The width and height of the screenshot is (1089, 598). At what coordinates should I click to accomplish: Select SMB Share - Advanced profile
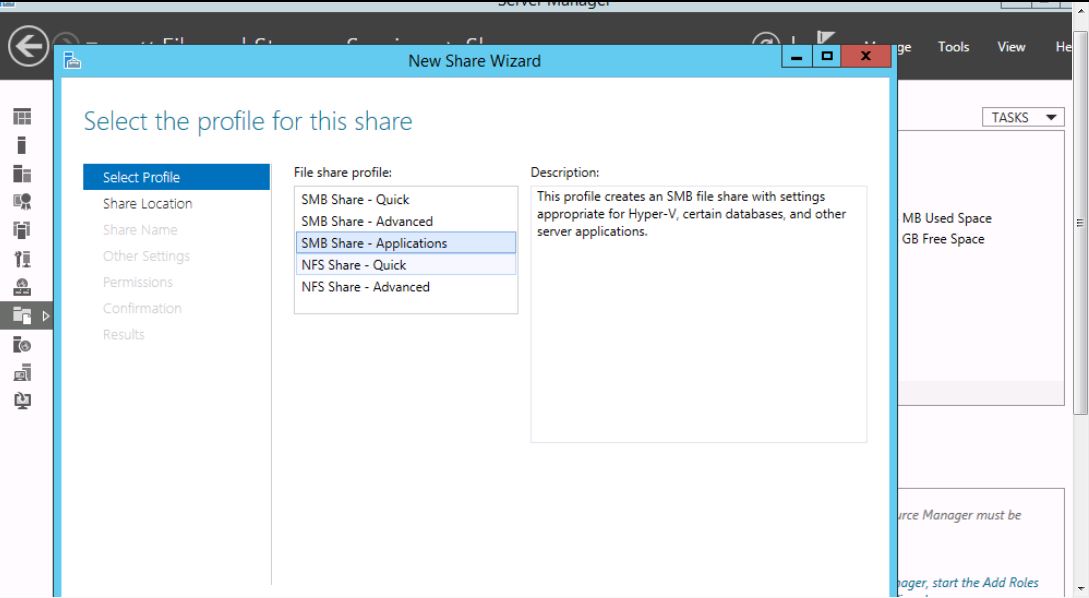pyautogui.click(x=367, y=221)
